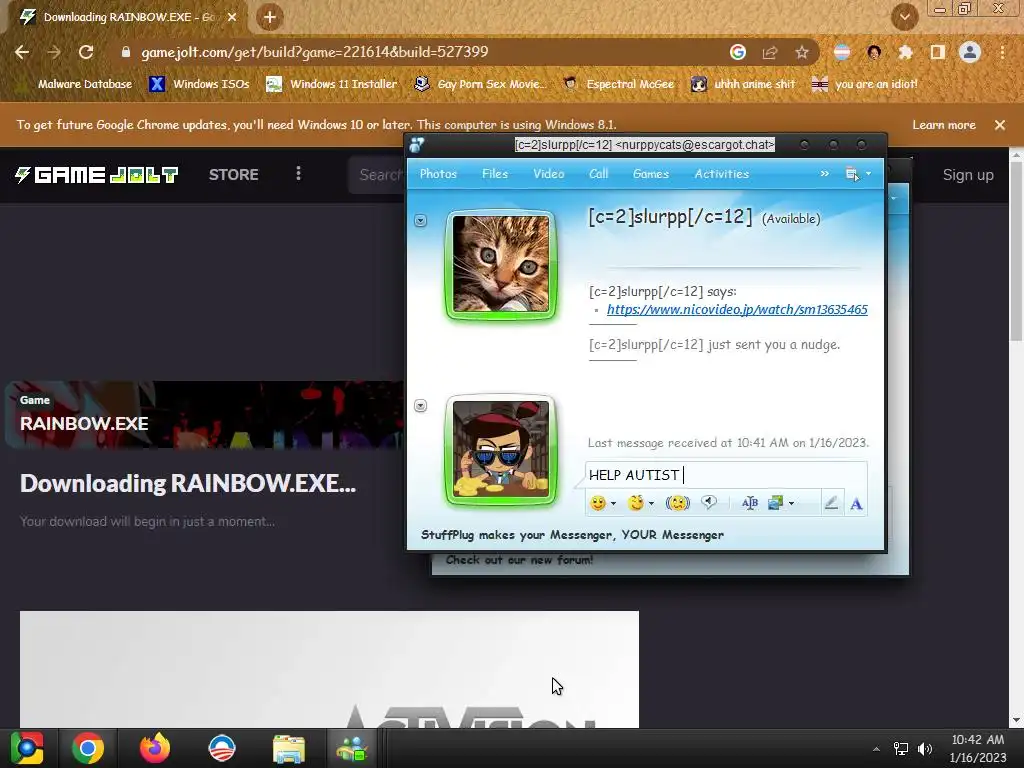Collapse slurpp's display picture arrow
This screenshot has width=1024, height=768.
click(x=421, y=221)
